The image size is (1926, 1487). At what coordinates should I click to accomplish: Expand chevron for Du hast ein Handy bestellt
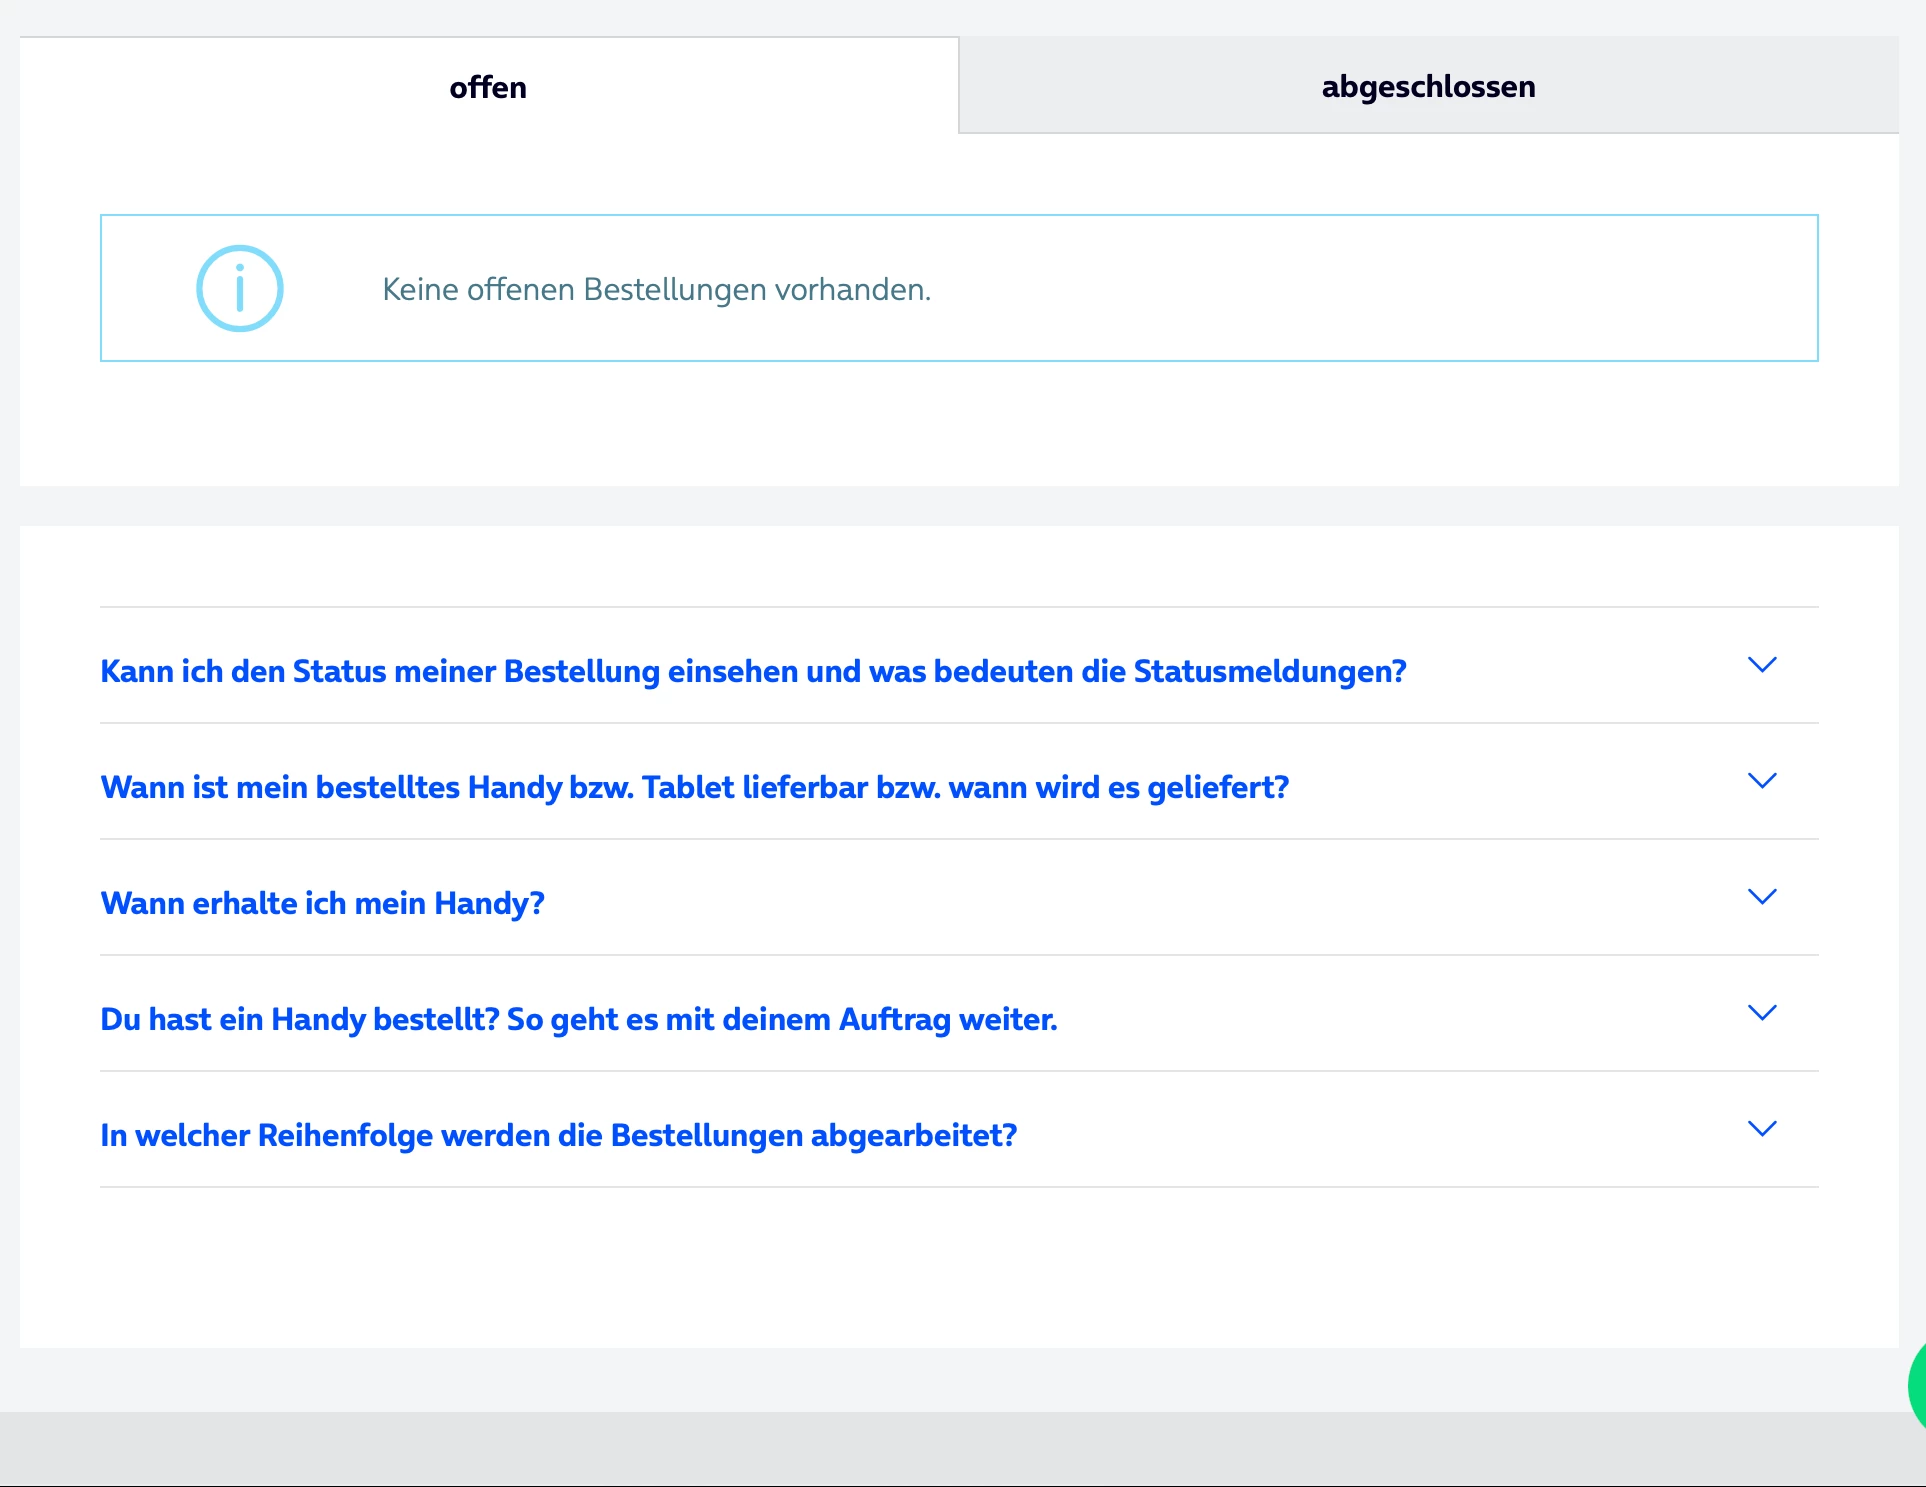1761,1013
